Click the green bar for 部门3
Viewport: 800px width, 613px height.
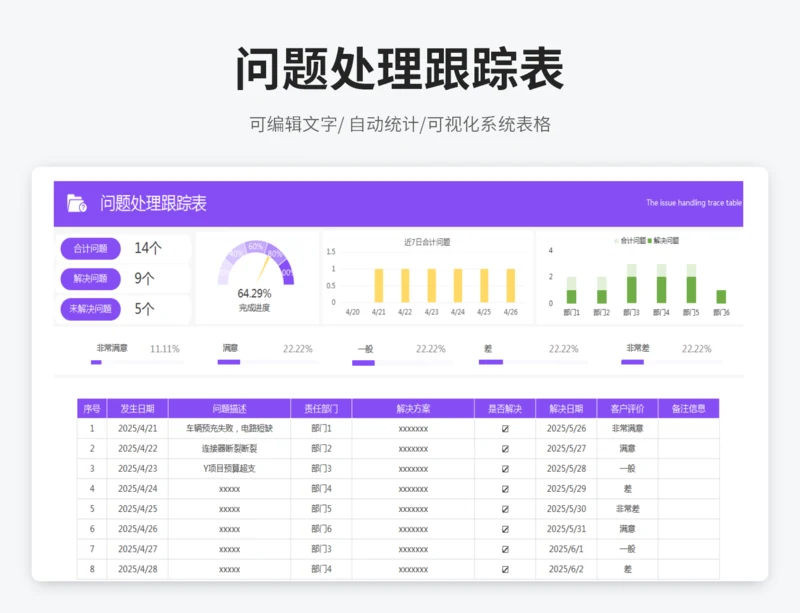tap(632, 290)
